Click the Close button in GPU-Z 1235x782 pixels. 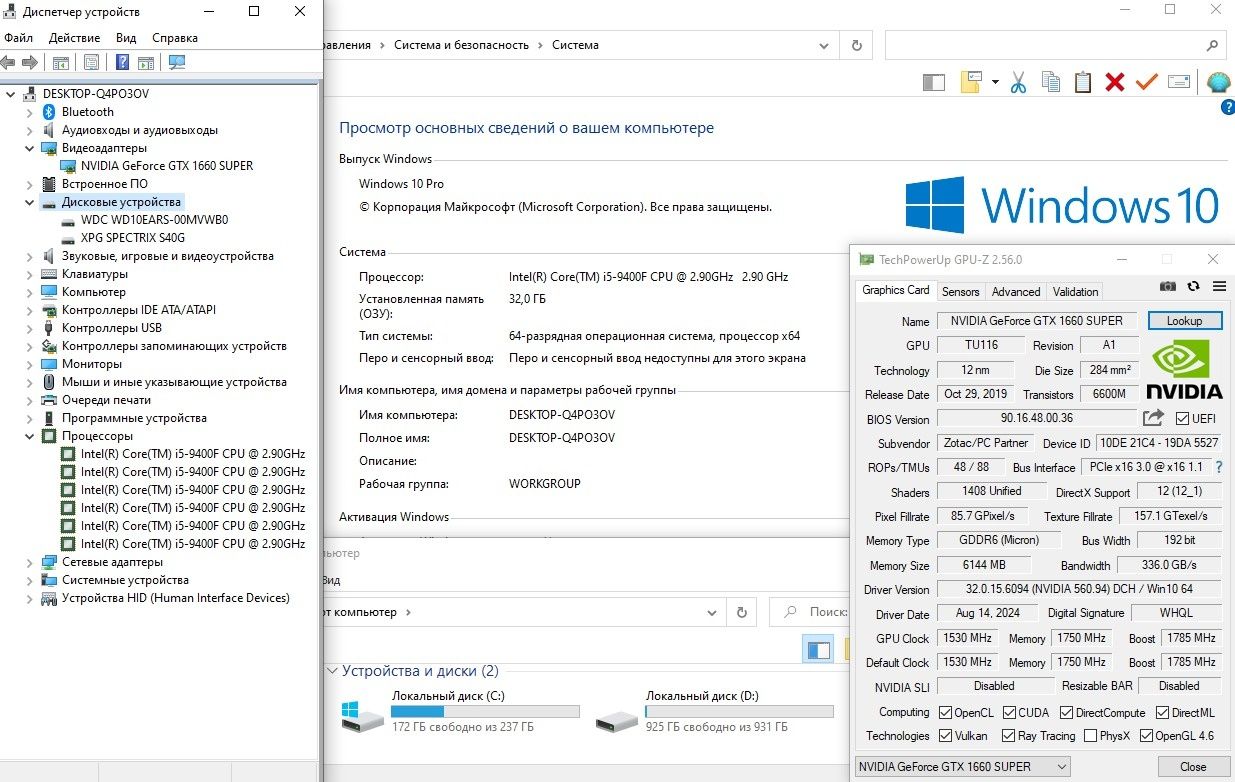click(1193, 767)
